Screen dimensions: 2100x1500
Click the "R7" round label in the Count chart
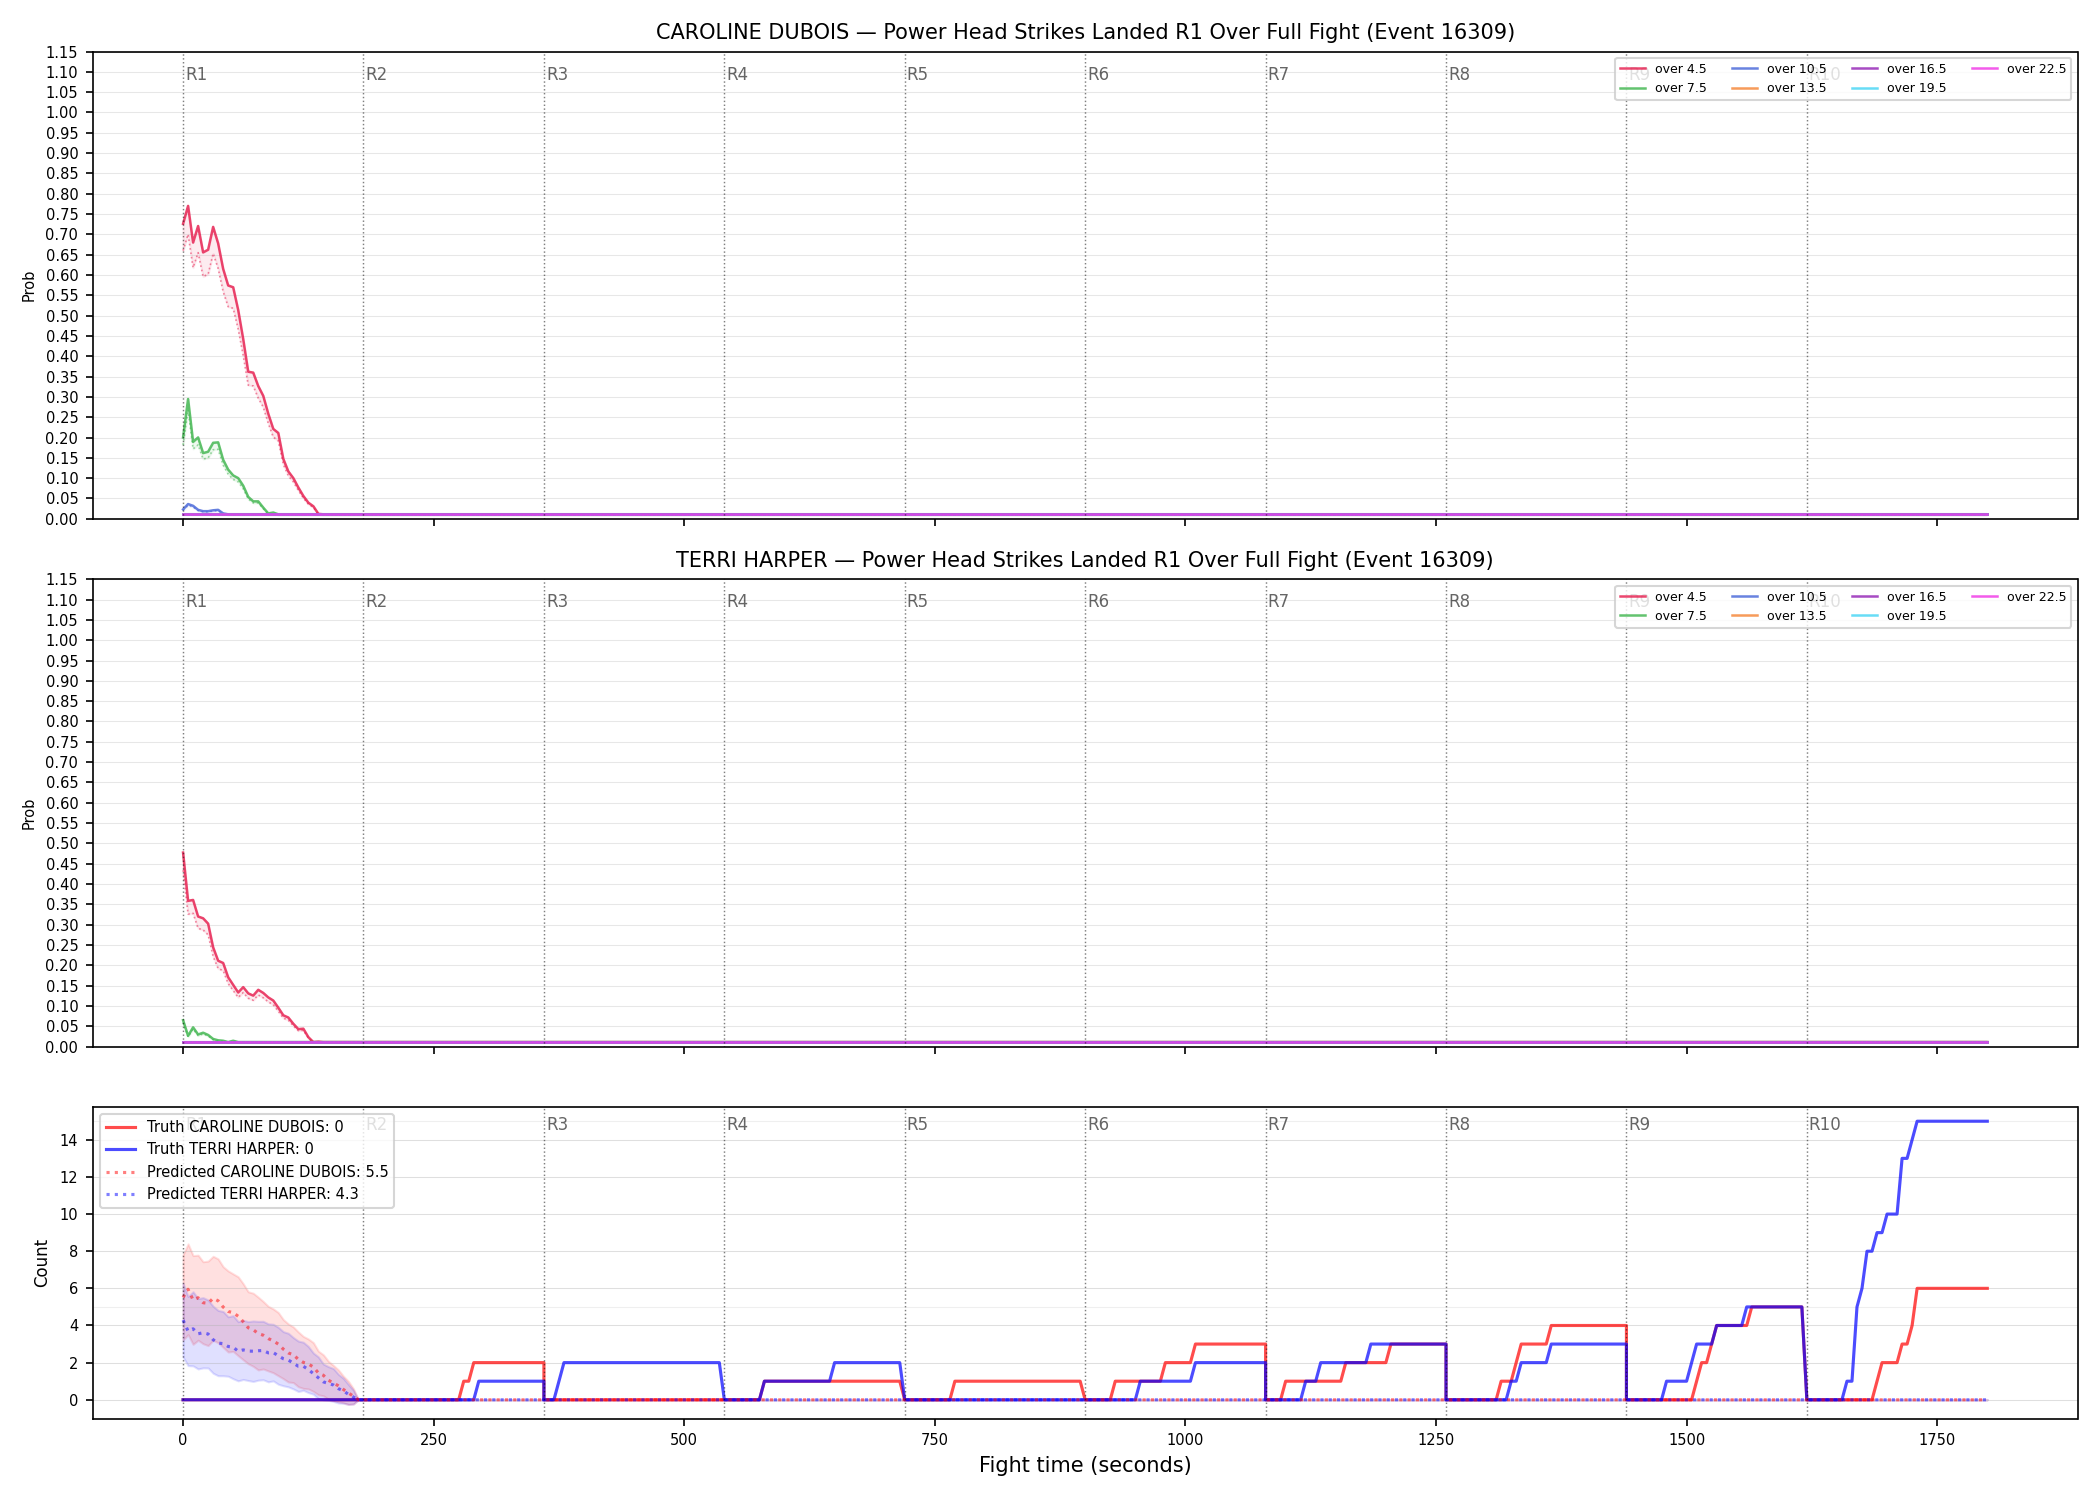click(x=1278, y=1124)
